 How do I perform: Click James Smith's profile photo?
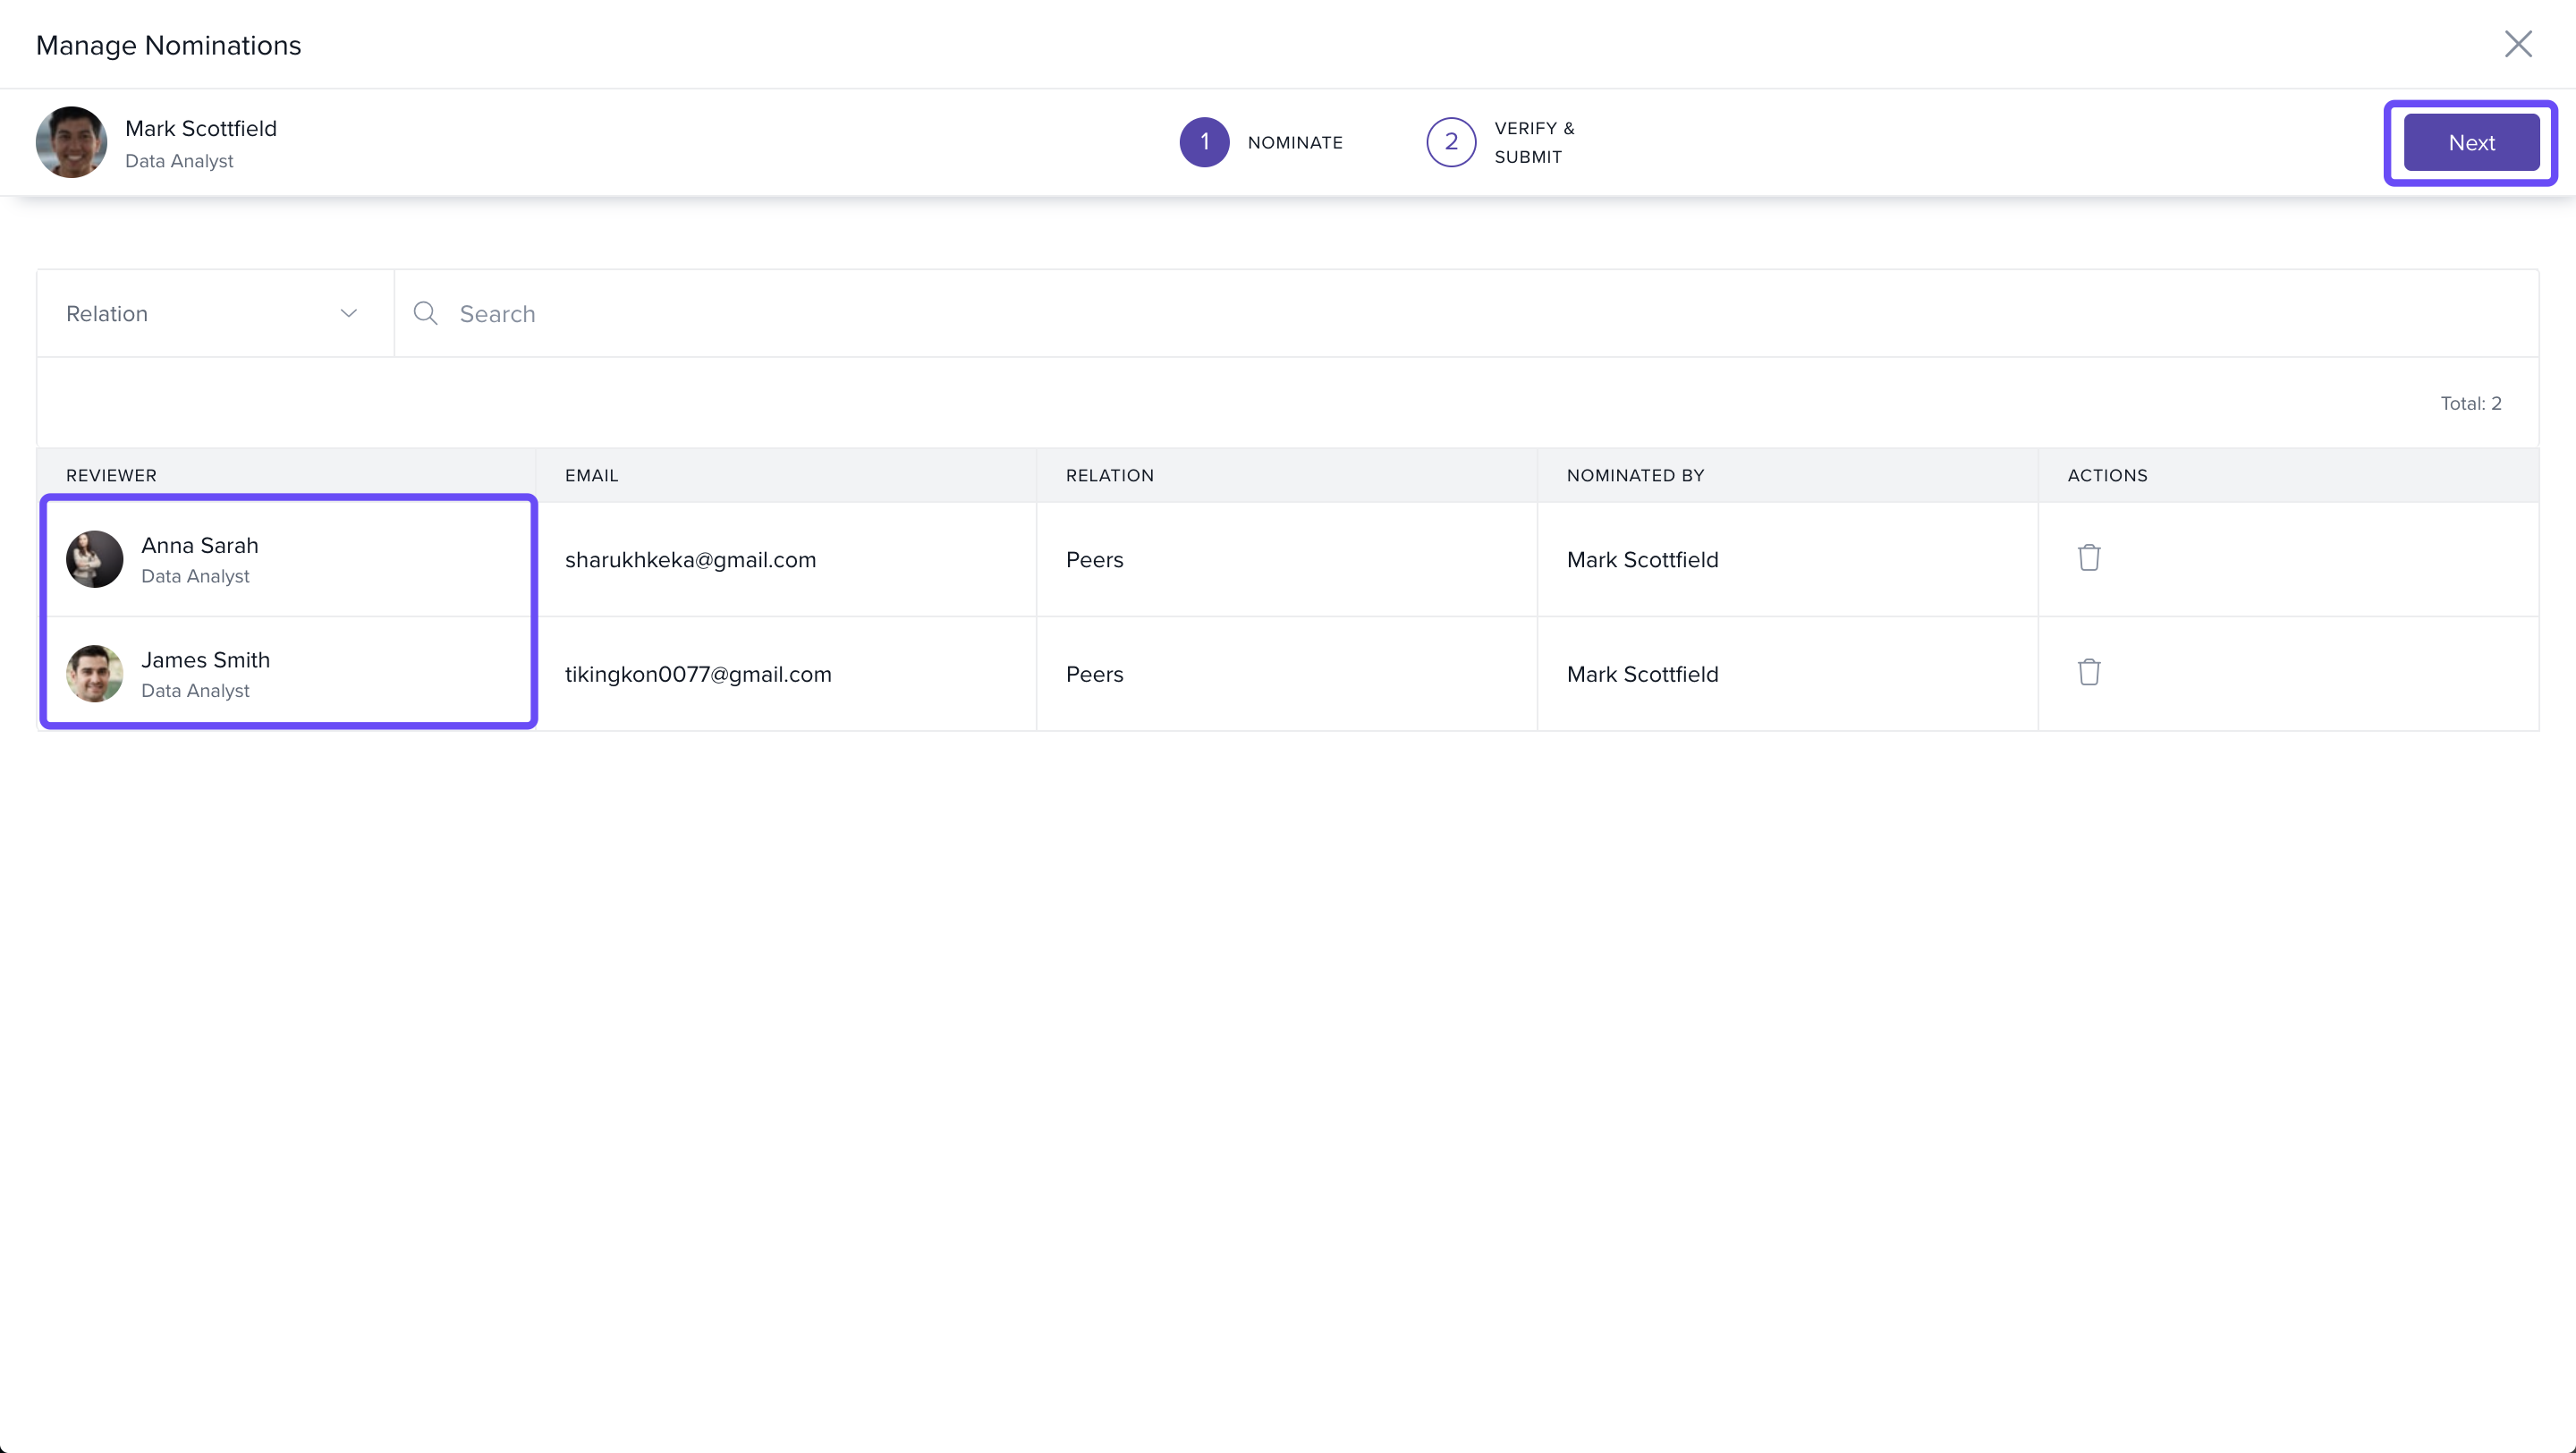coord(94,674)
